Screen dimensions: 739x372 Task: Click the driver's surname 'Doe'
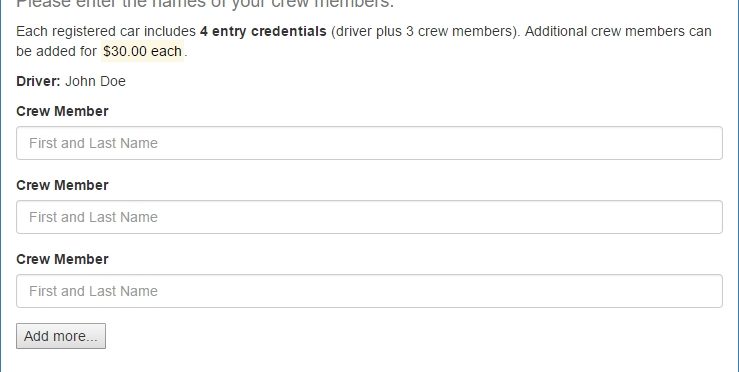(x=113, y=81)
